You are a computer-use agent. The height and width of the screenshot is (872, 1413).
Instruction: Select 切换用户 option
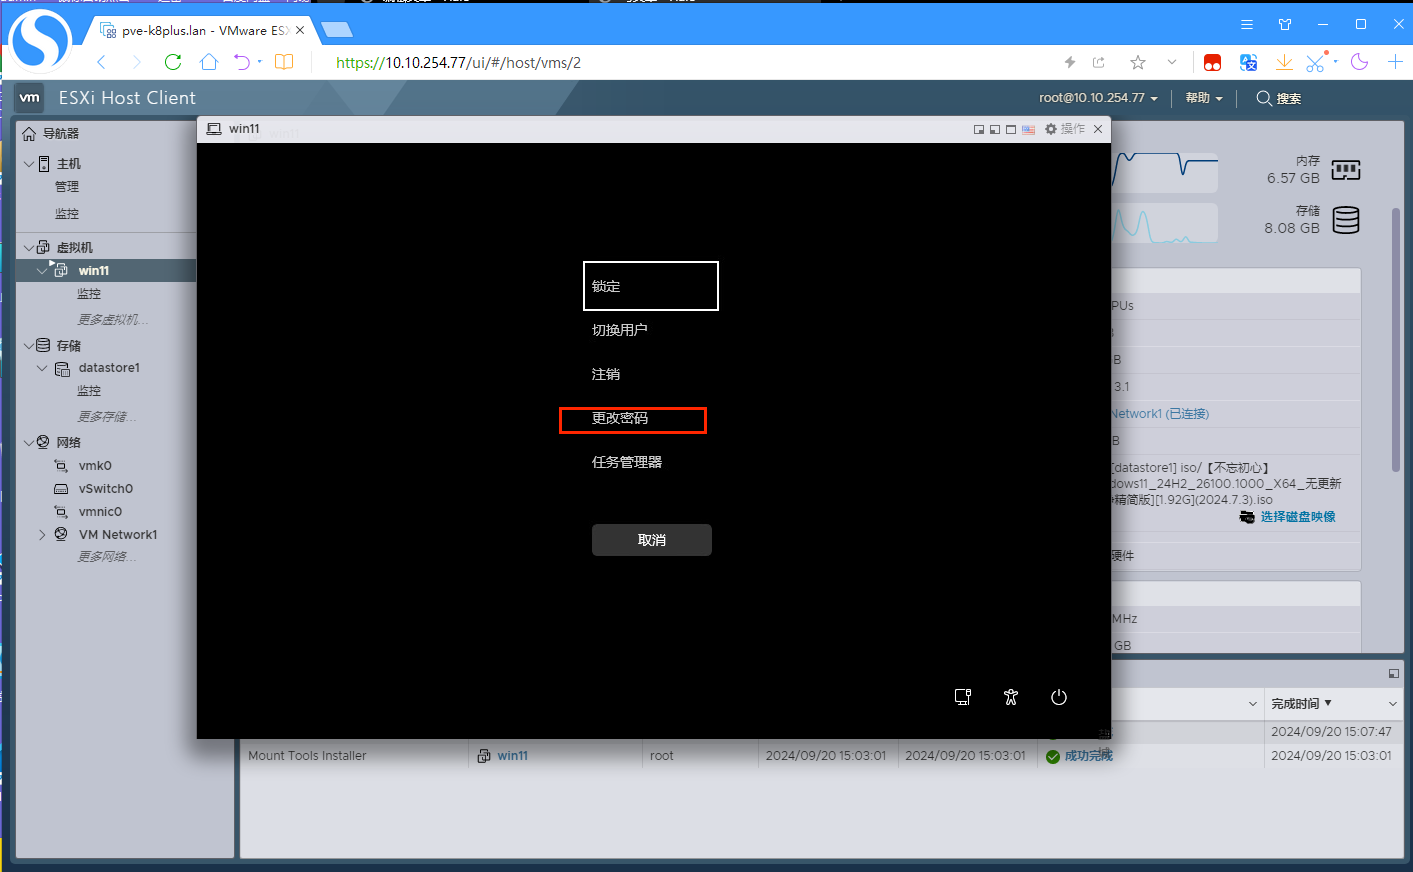coord(620,330)
